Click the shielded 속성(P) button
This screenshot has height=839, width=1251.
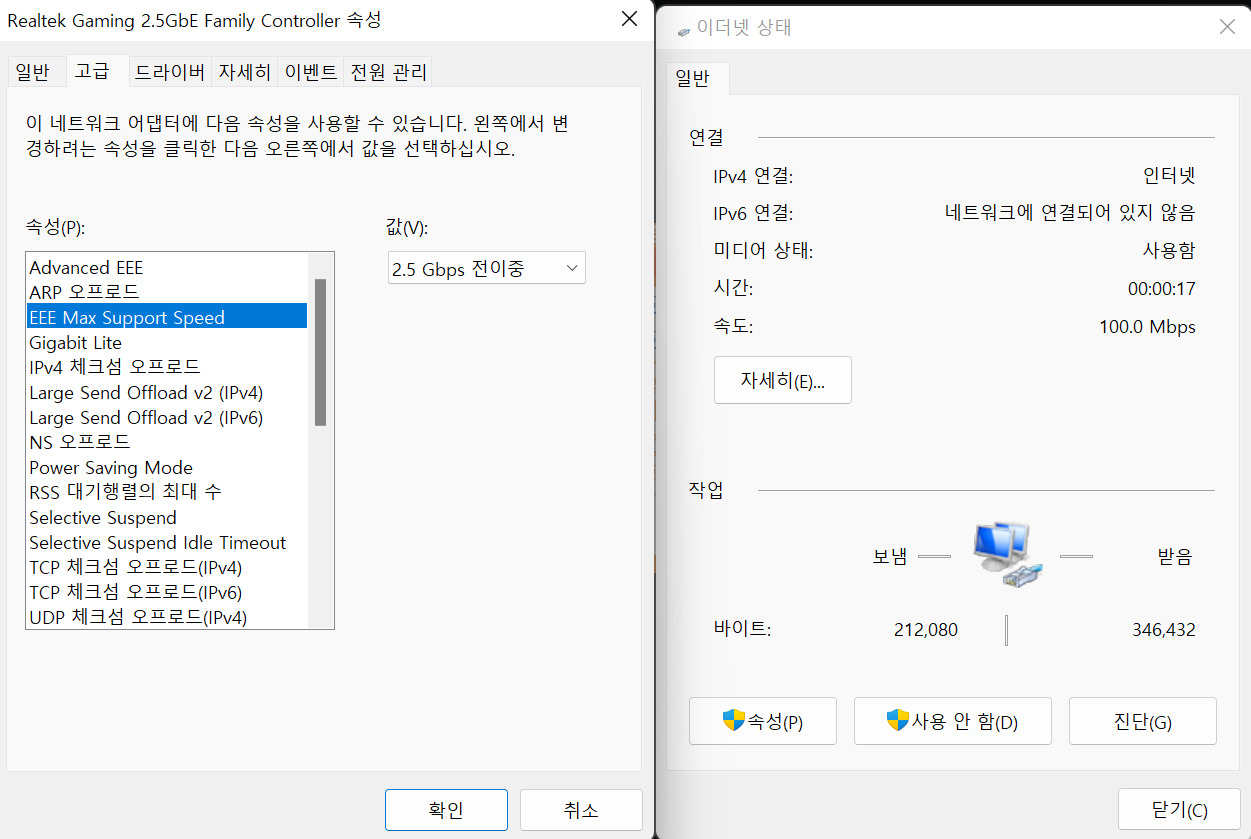click(x=762, y=721)
